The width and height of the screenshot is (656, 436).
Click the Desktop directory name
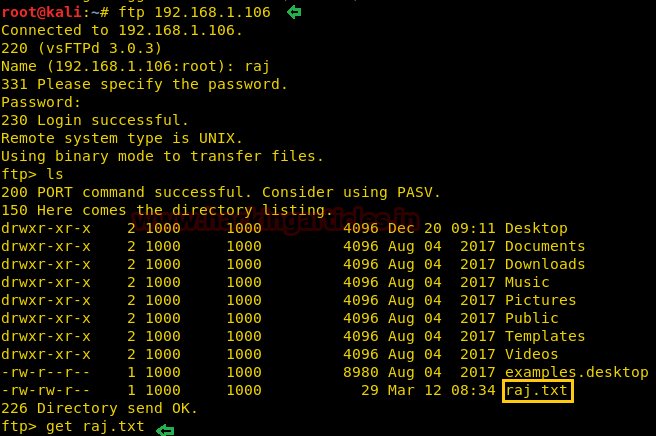[536, 228]
